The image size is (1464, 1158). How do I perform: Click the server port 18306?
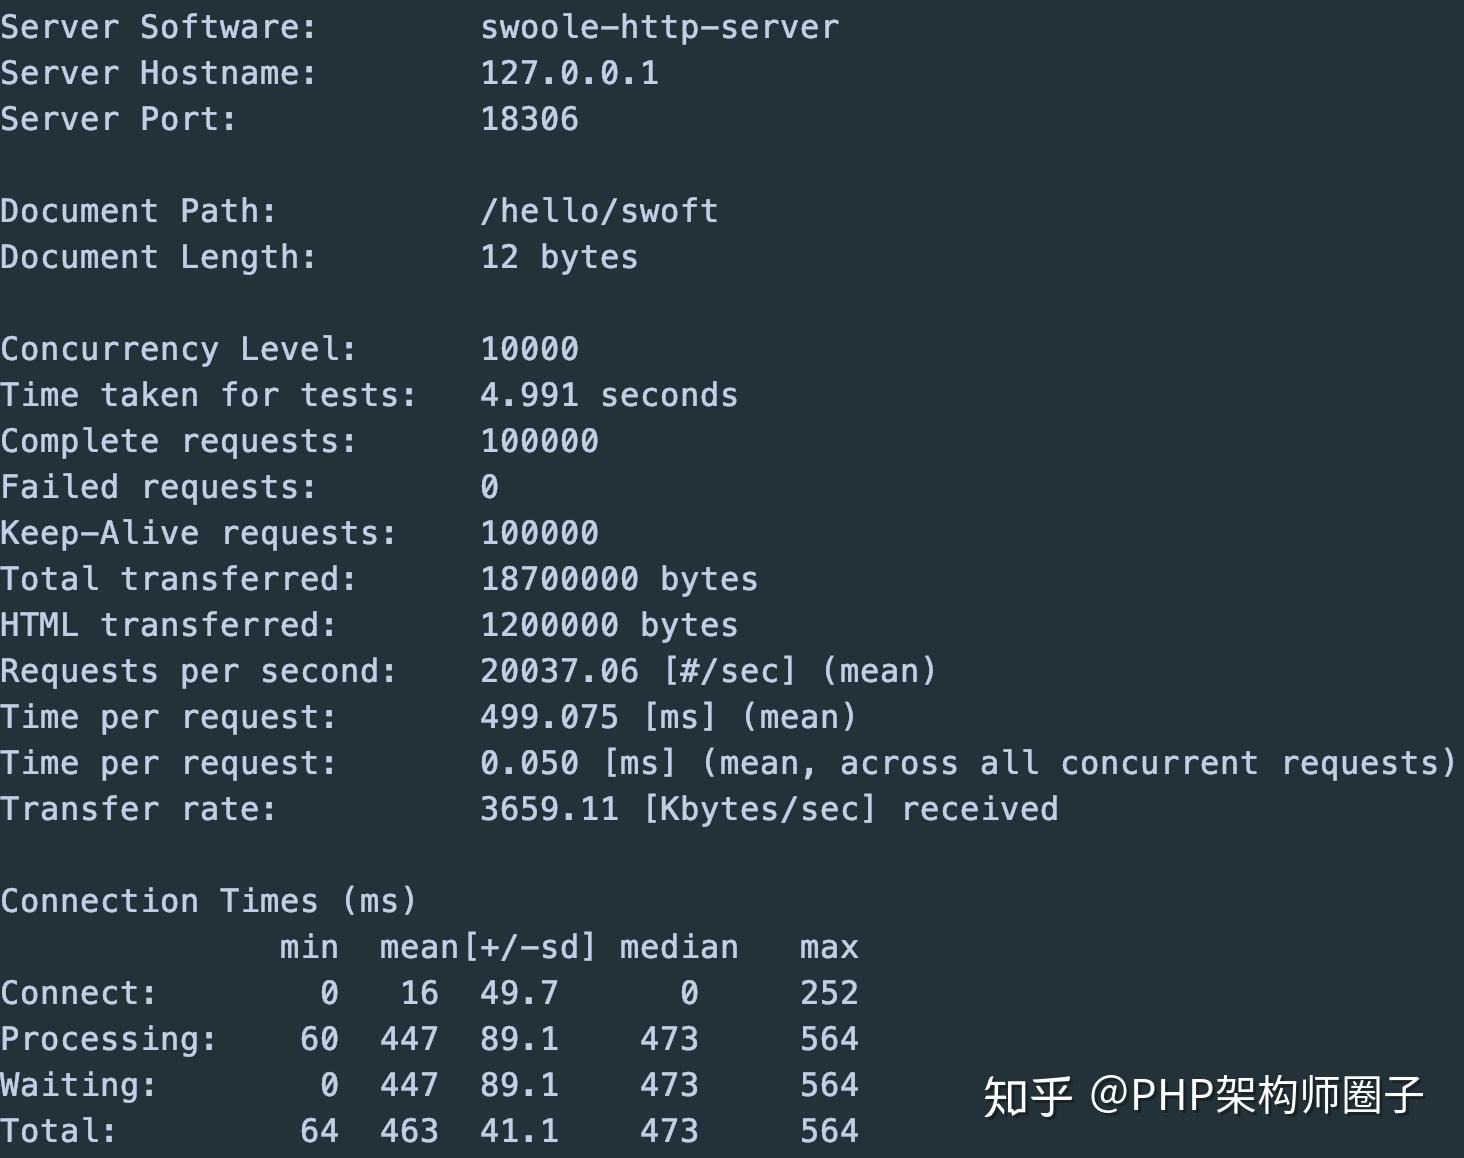tap(530, 119)
